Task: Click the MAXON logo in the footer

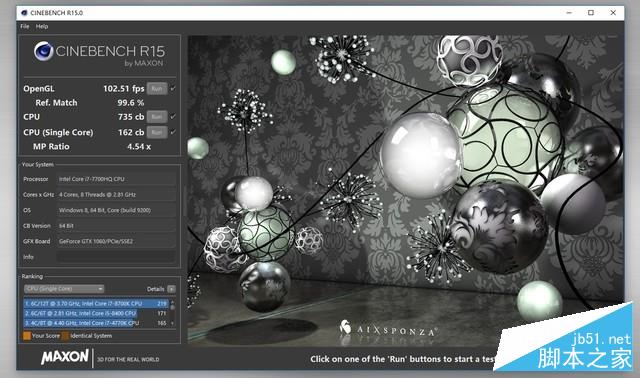Action: click(x=64, y=357)
